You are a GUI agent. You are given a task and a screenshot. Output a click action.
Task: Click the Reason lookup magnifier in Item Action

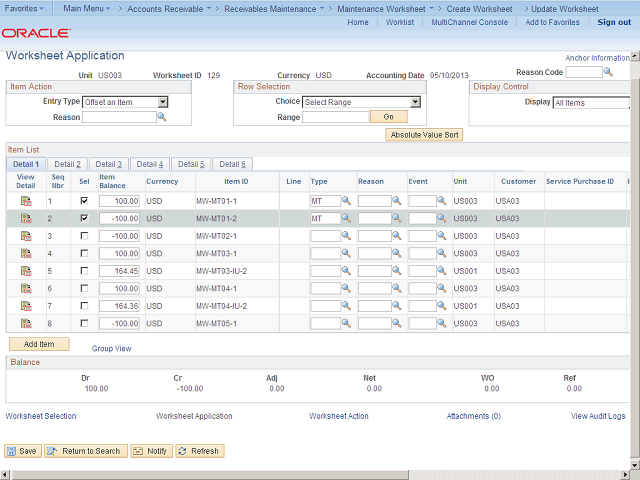coord(162,117)
